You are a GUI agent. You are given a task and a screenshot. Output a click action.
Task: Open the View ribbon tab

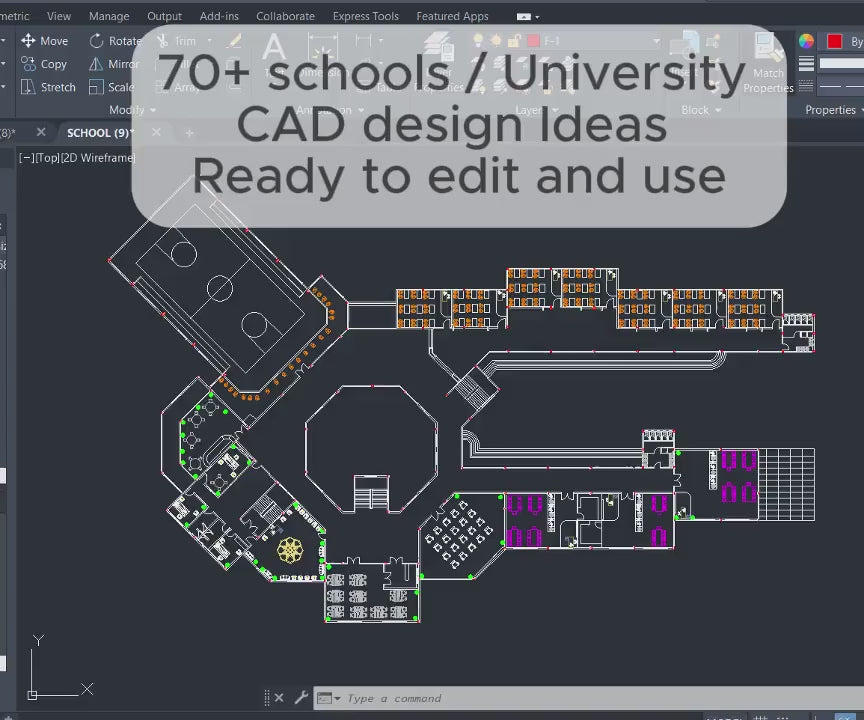(x=59, y=16)
